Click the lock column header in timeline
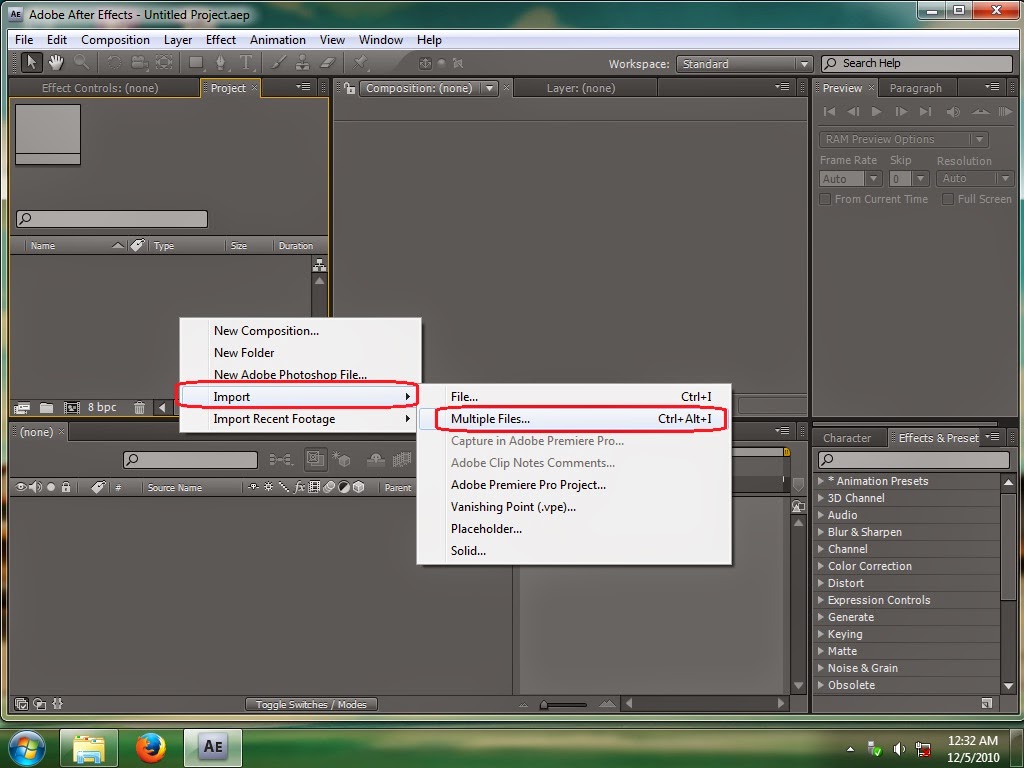This screenshot has height=768, width=1024. [65, 487]
